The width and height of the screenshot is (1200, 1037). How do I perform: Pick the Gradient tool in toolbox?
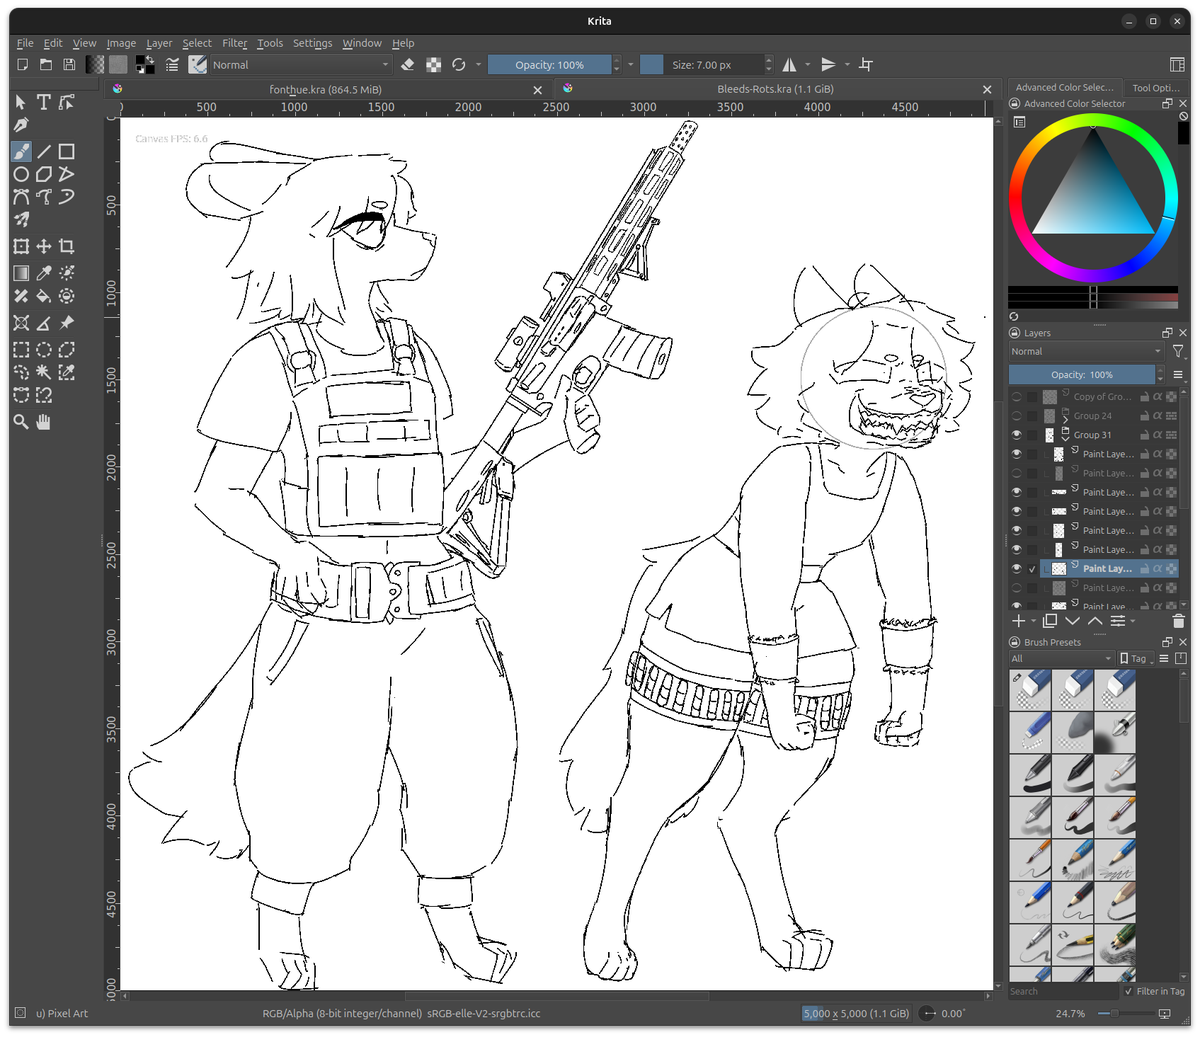[21, 272]
